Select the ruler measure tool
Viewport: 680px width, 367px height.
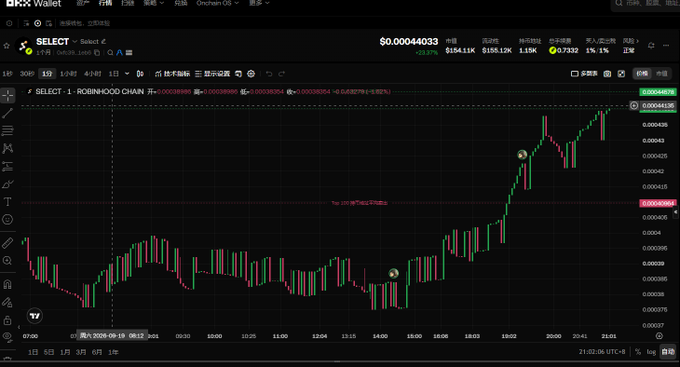point(7,243)
